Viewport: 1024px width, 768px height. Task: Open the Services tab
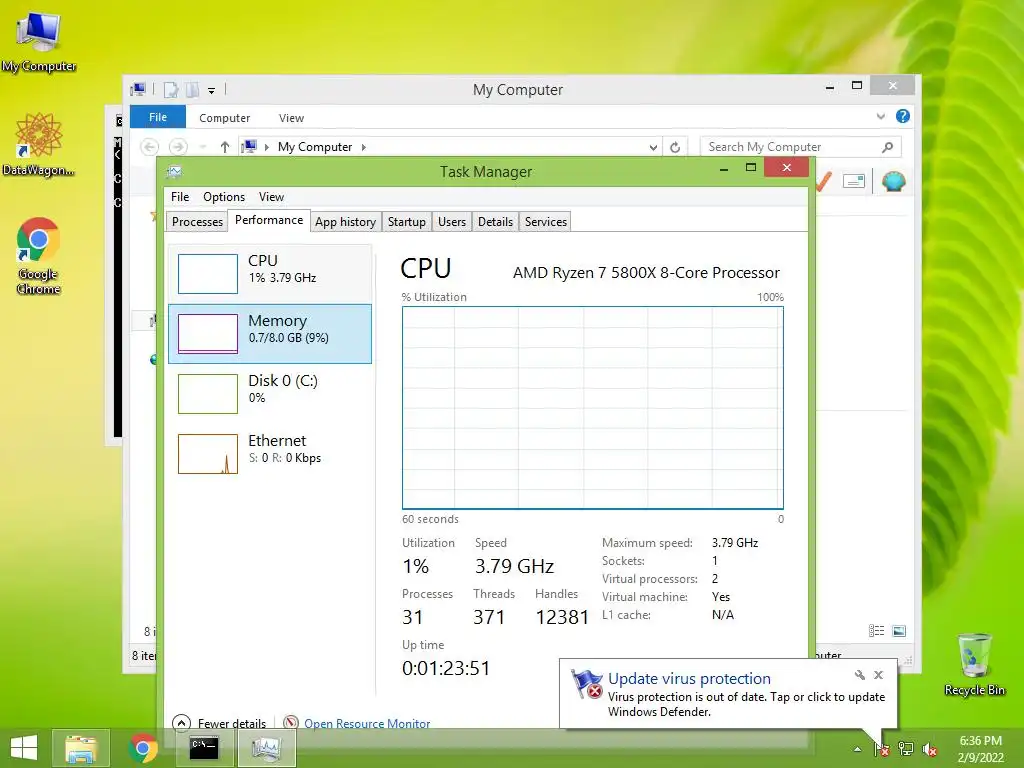tap(545, 222)
